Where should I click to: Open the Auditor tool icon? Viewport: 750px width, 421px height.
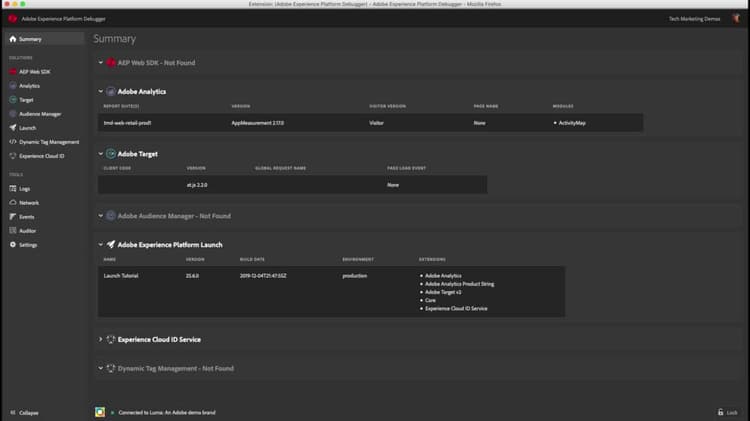13,231
